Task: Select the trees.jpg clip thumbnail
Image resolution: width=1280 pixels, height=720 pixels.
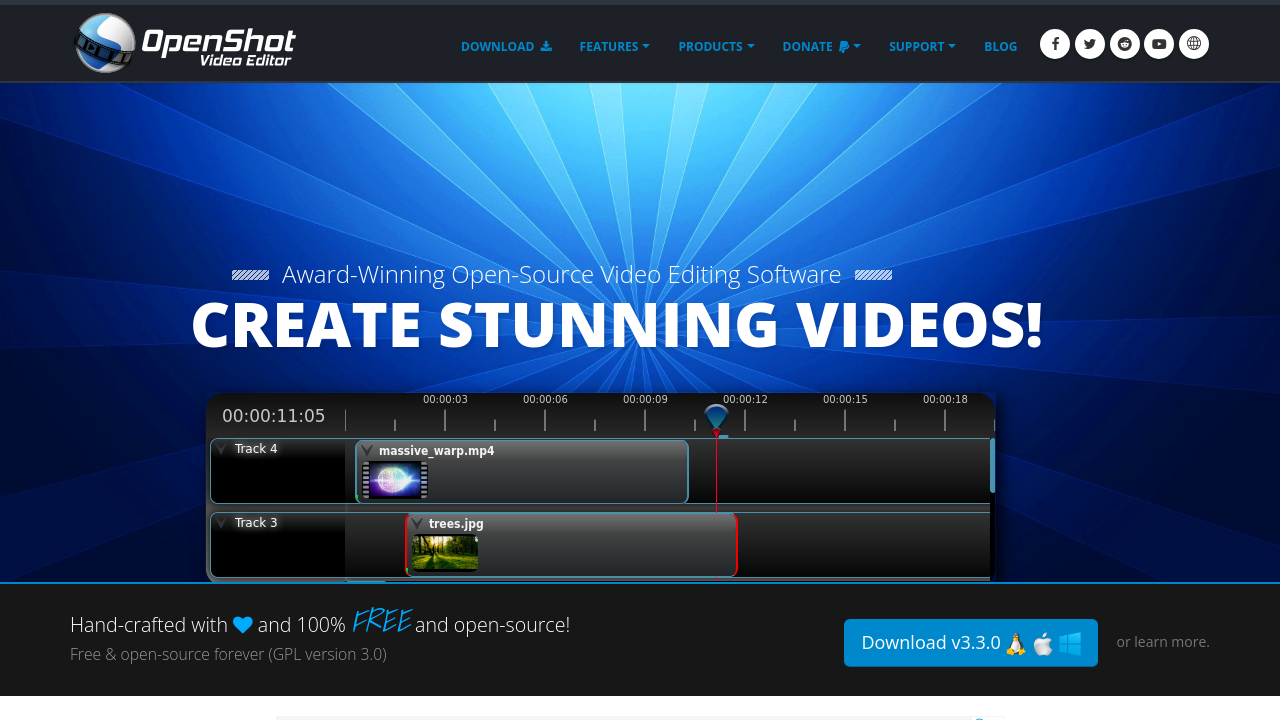Action: tap(445, 553)
